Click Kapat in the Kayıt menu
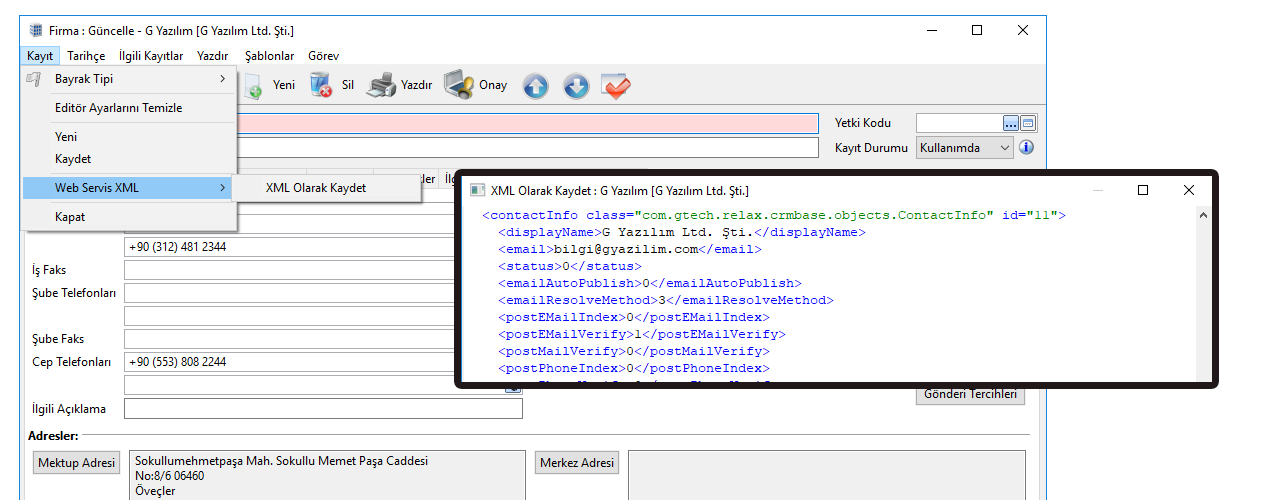The height and width of the screenshot is (500, 1269). [70, 217]
